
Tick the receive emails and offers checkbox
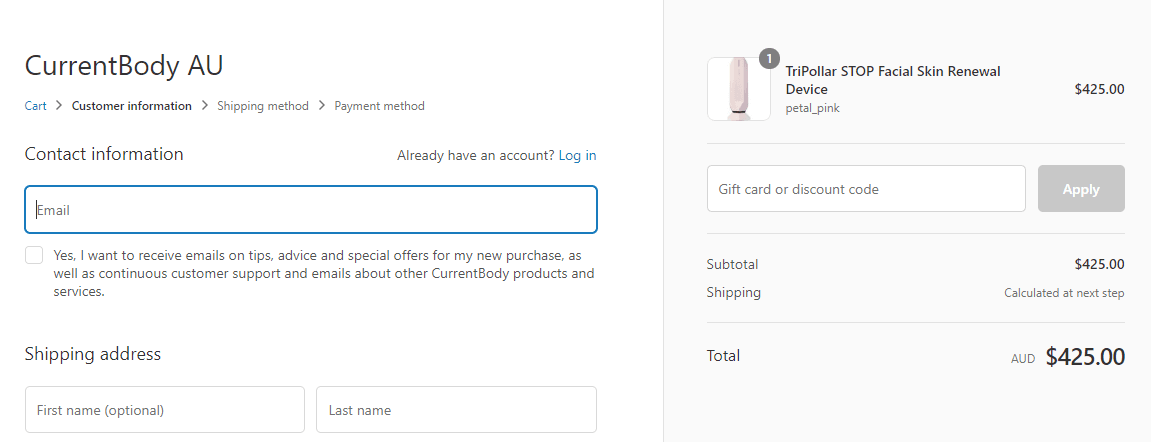[x=34, y=255]
